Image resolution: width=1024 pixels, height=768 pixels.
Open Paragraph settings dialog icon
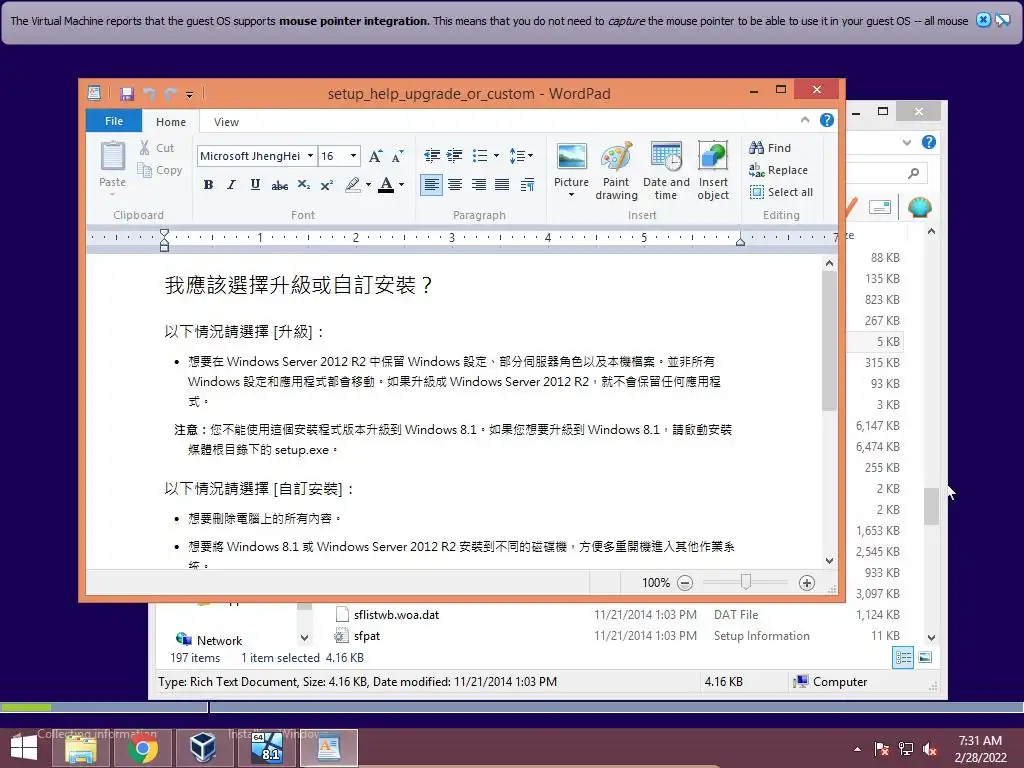coord(527,185)
